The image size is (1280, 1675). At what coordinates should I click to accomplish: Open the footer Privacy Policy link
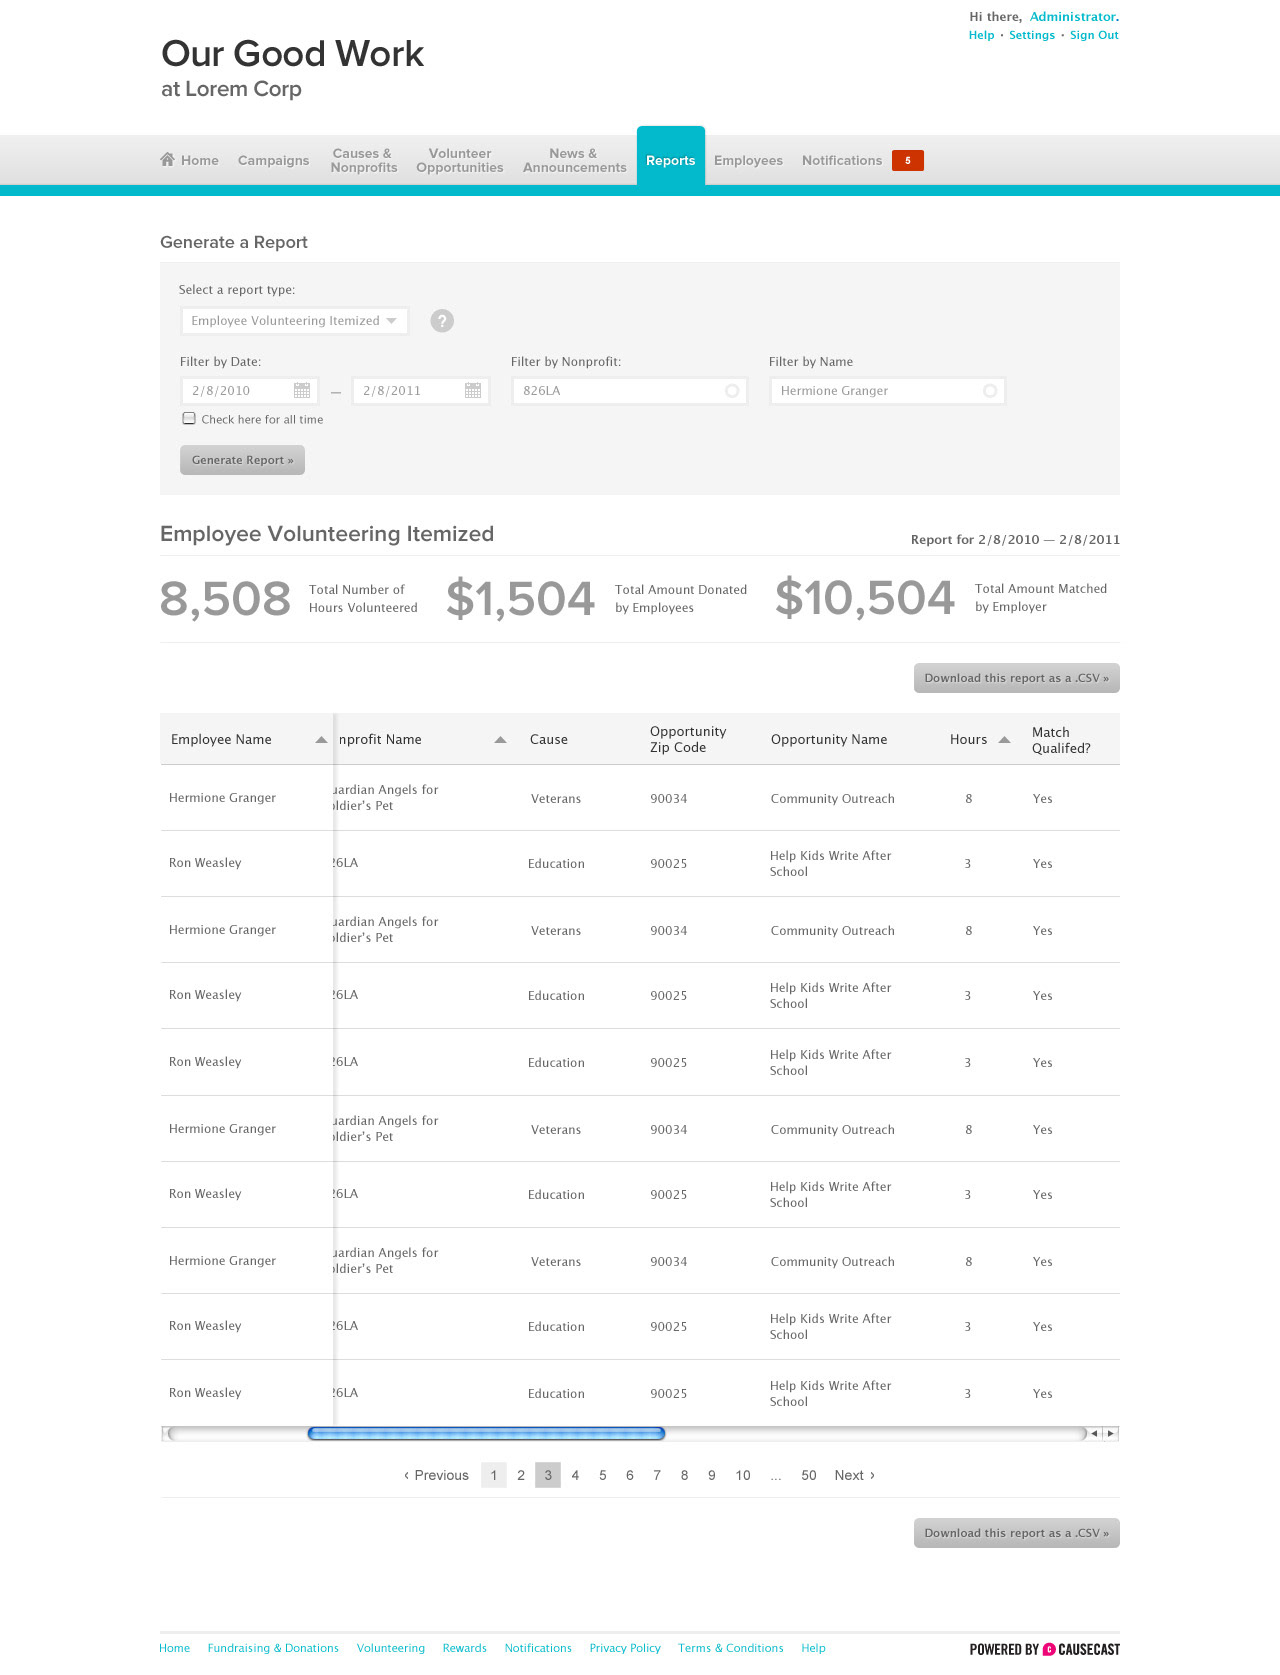click(x=625, y=1648)
